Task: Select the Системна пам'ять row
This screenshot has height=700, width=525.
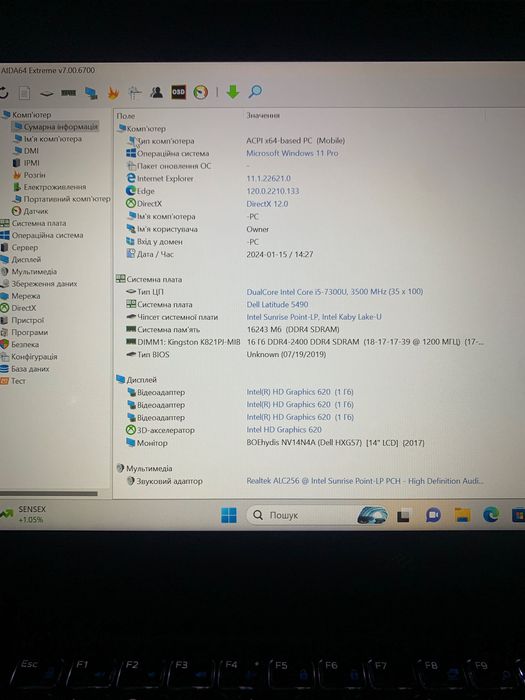Action: click(233, 329)
